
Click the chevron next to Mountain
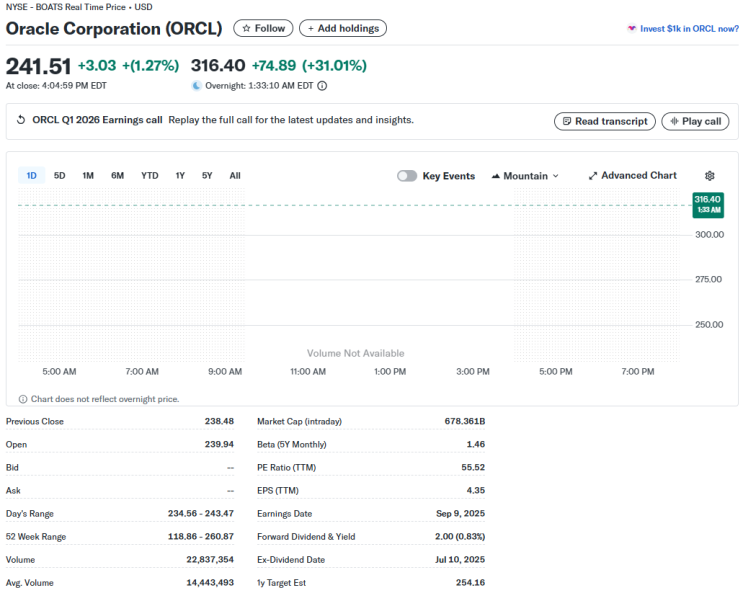click(556, 176)
